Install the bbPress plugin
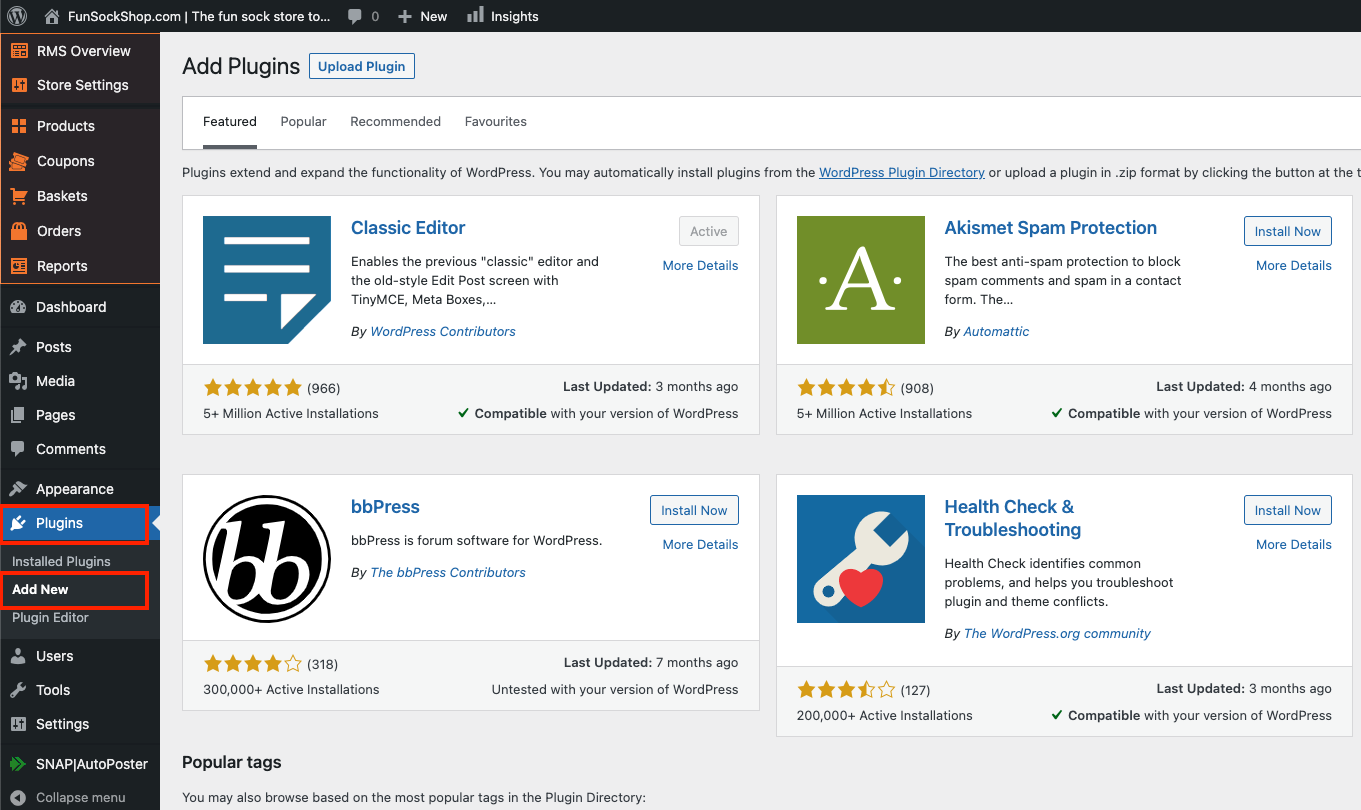This screenshot has width=1361, height=810. click(x=694, y=510)
